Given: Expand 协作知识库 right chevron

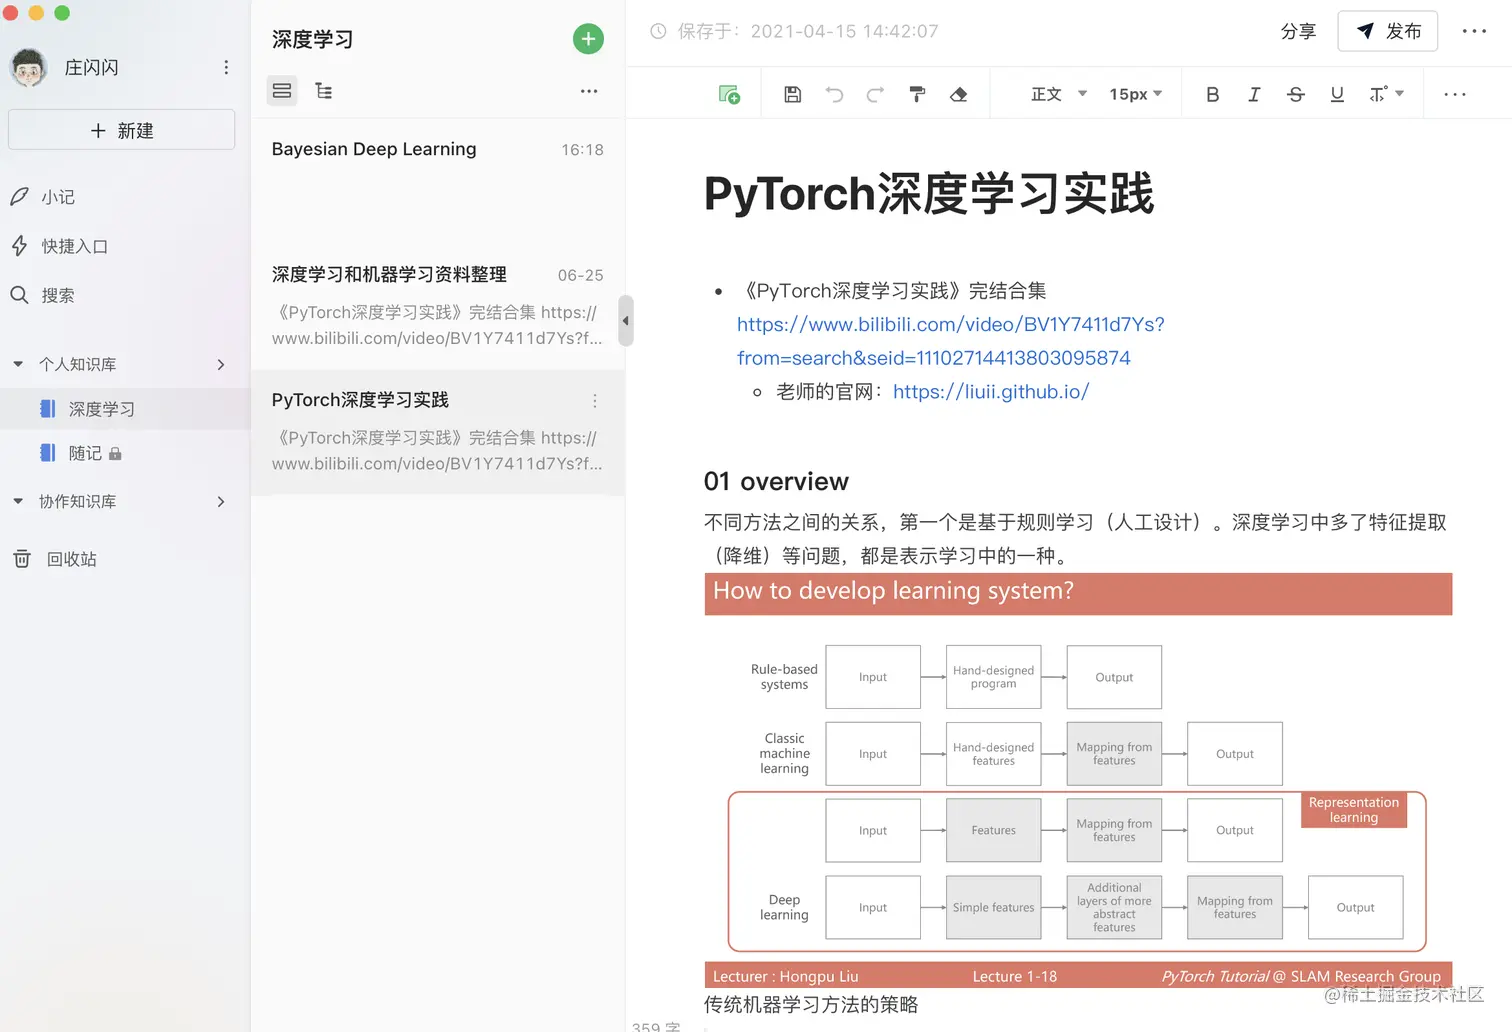Looking at the screenshot, I should click(221, 501).
